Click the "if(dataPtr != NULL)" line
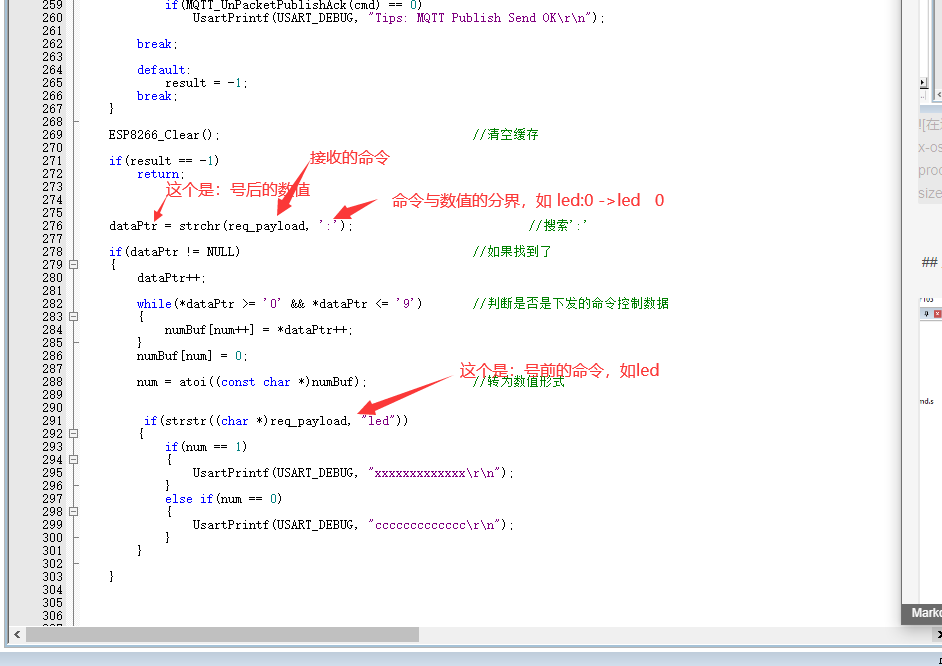The image size is (942, 666). [174, 252]
